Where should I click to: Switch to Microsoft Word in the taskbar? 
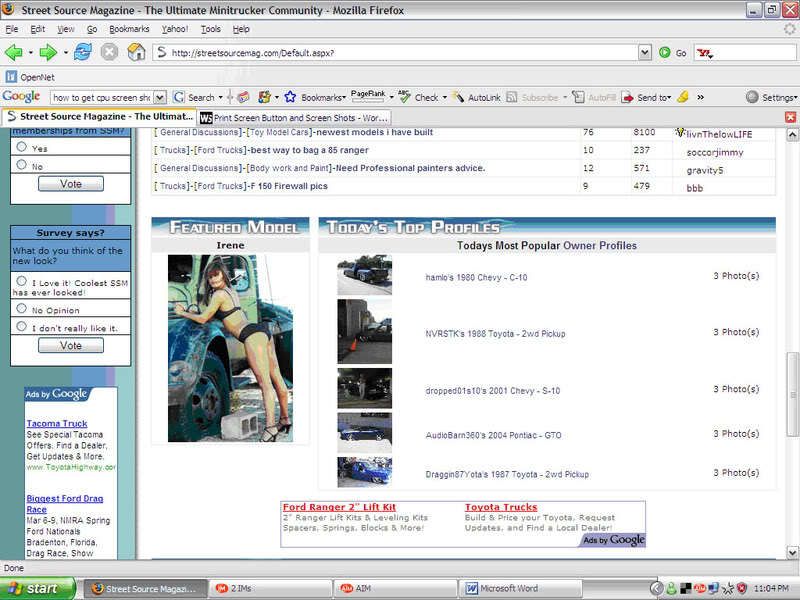pos(520,588)
